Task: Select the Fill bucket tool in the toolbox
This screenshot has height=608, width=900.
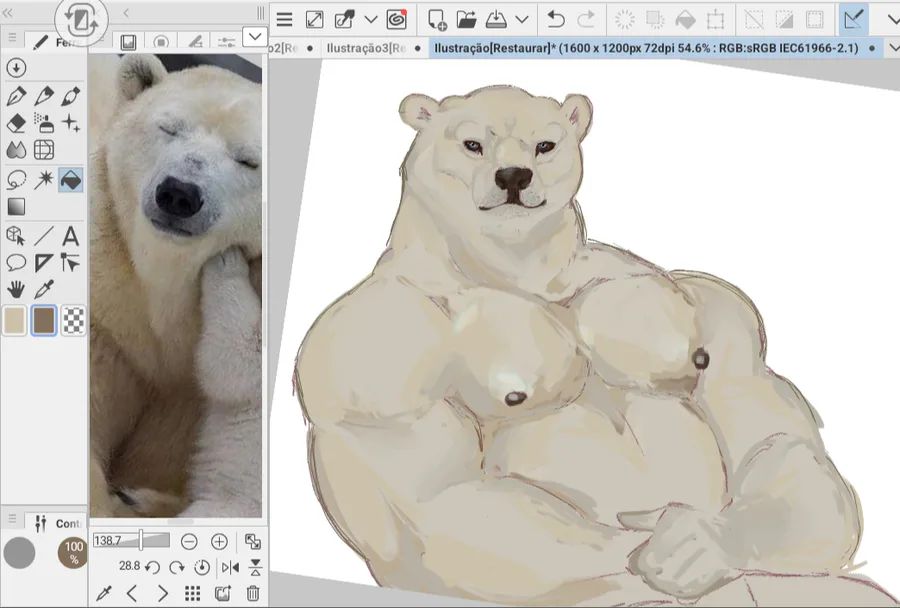Action: pyautogui.click(x=71, y=180)
